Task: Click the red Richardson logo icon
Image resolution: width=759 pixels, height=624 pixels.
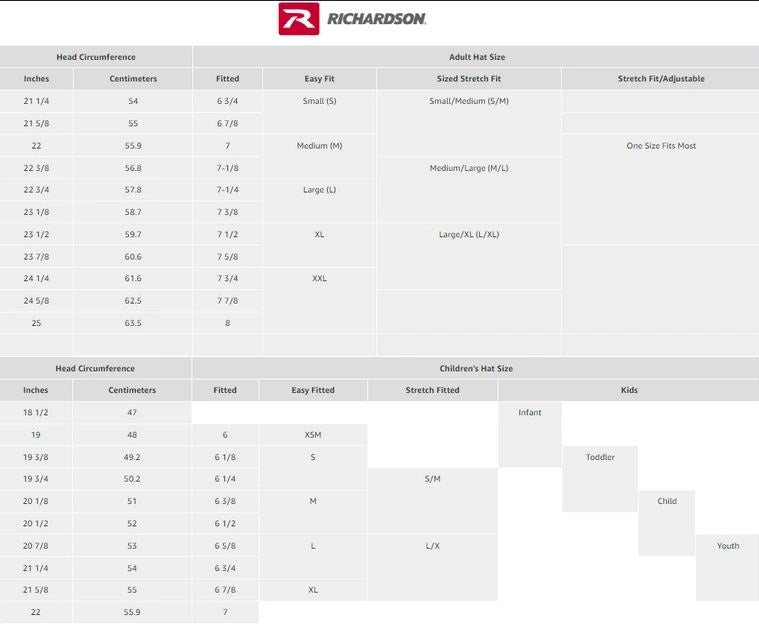Action: tap(298, 19)
